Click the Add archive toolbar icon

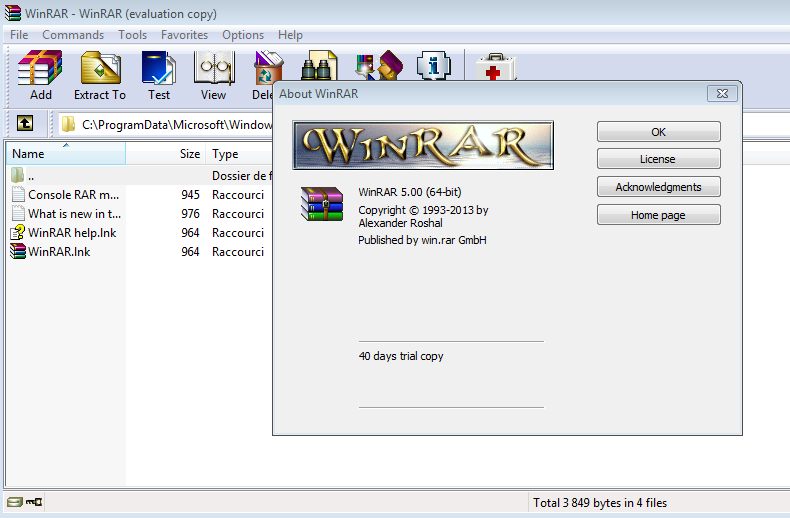pyautogui.click(x=40, y=75)
